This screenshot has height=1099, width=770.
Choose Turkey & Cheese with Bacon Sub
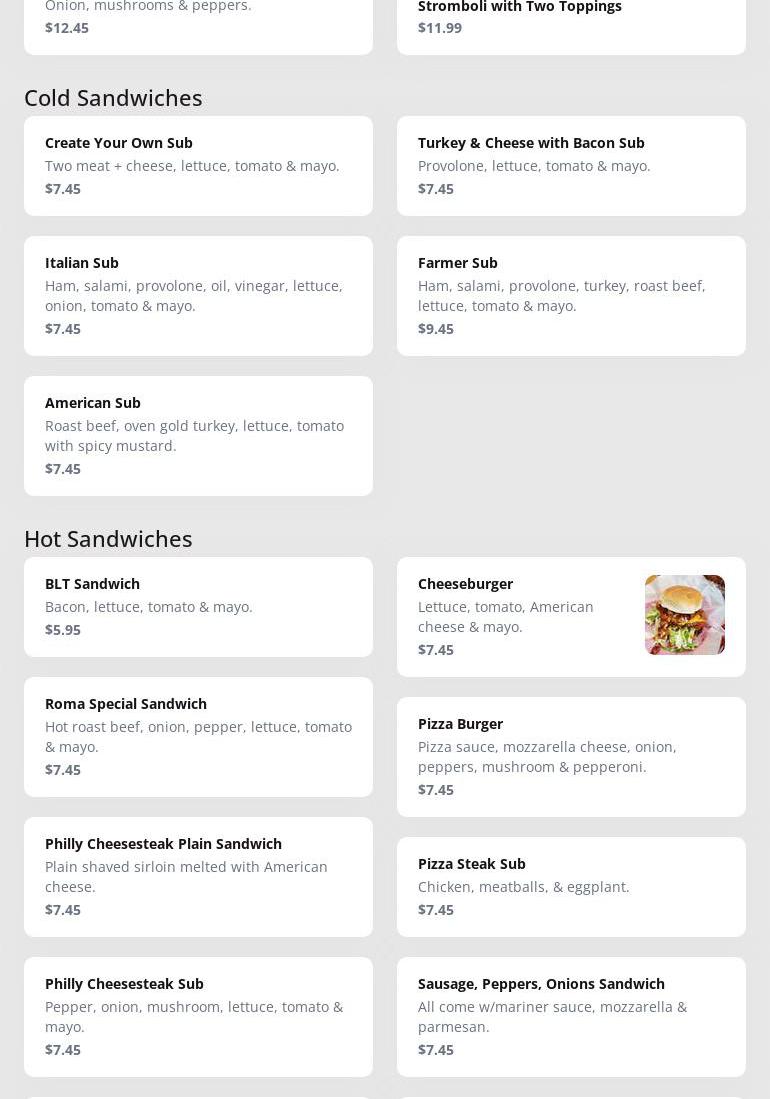pyautogui.click(x=571, y=165)
